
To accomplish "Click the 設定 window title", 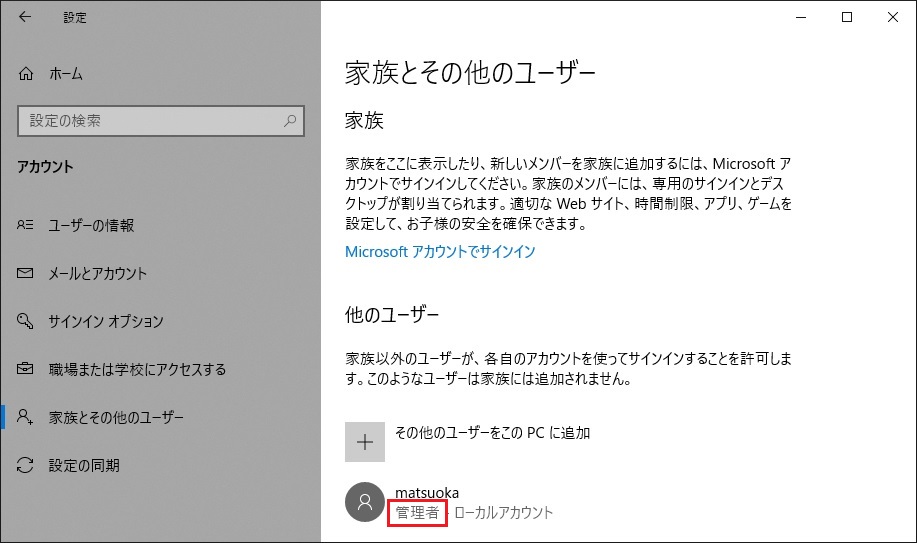I will pos(75,18).
